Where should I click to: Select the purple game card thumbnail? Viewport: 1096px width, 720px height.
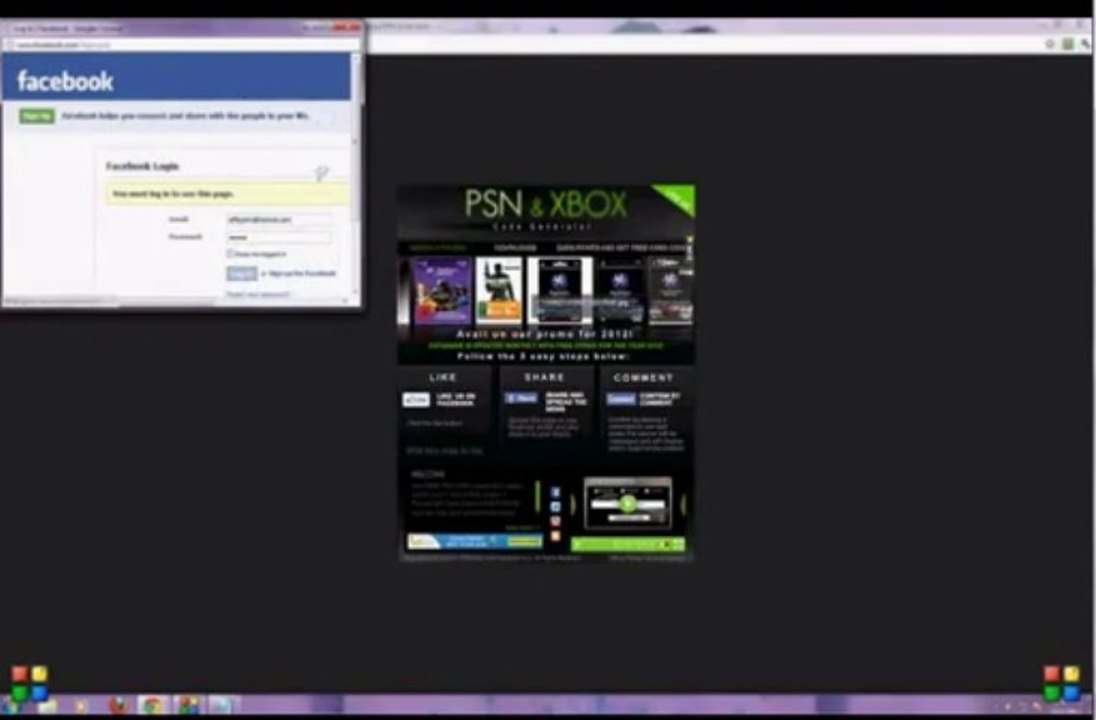(x=442, y=291)
